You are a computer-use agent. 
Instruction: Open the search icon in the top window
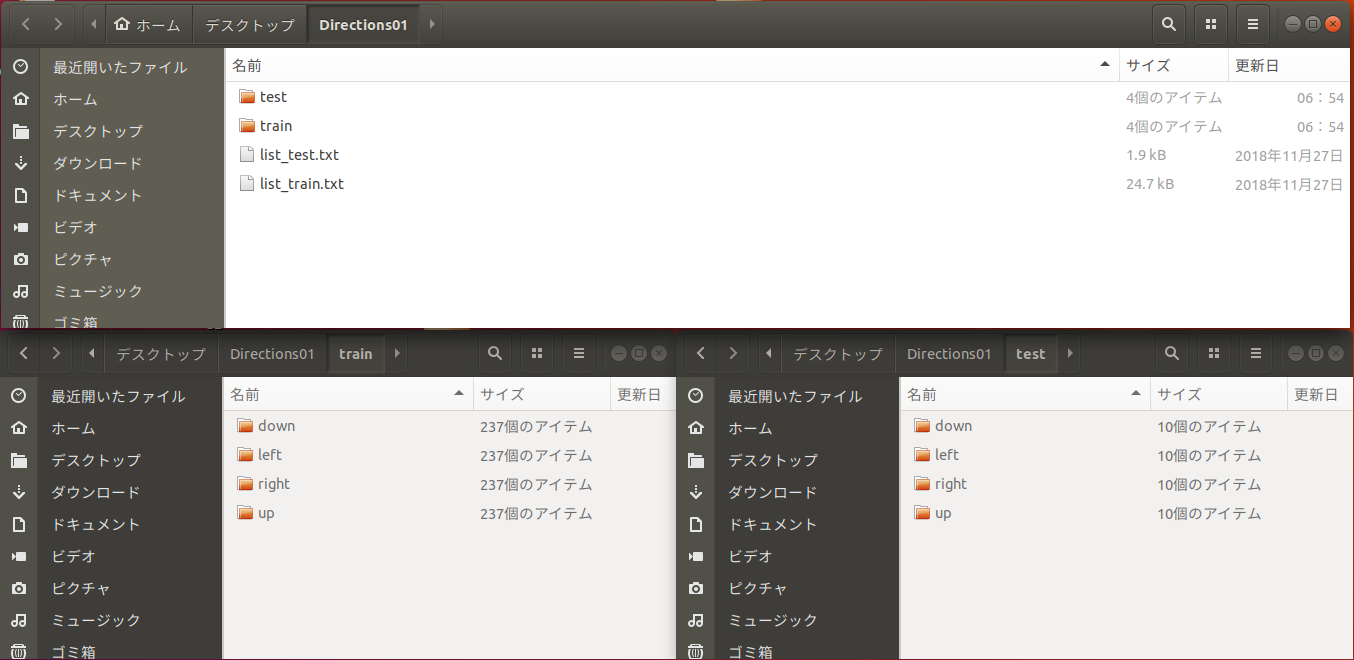click(x=1168, y=23)
